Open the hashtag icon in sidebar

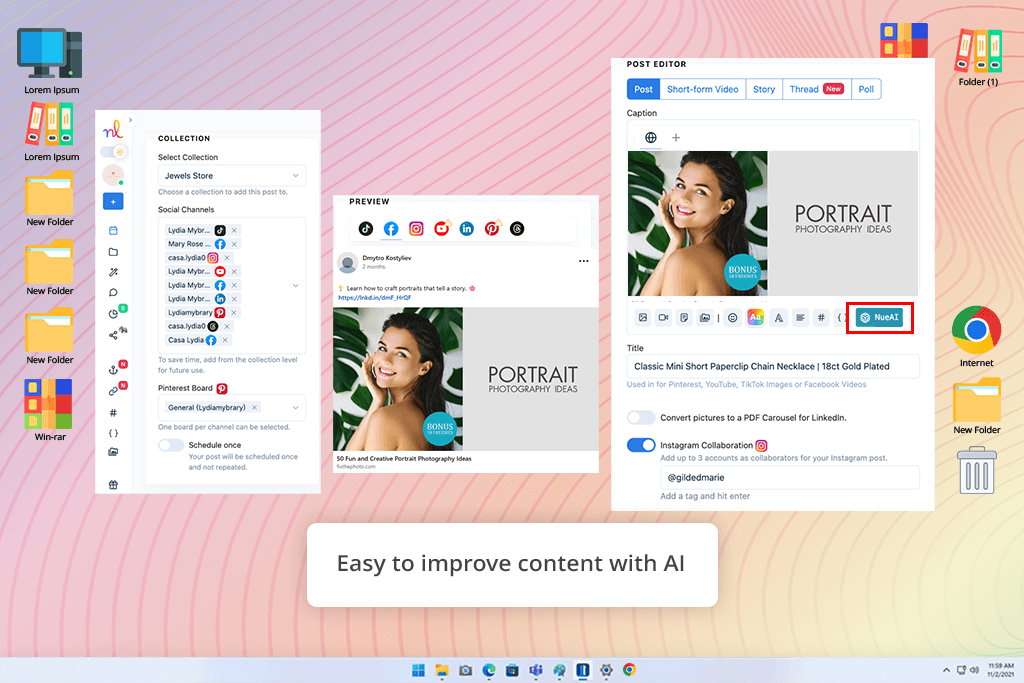[113, 413]
